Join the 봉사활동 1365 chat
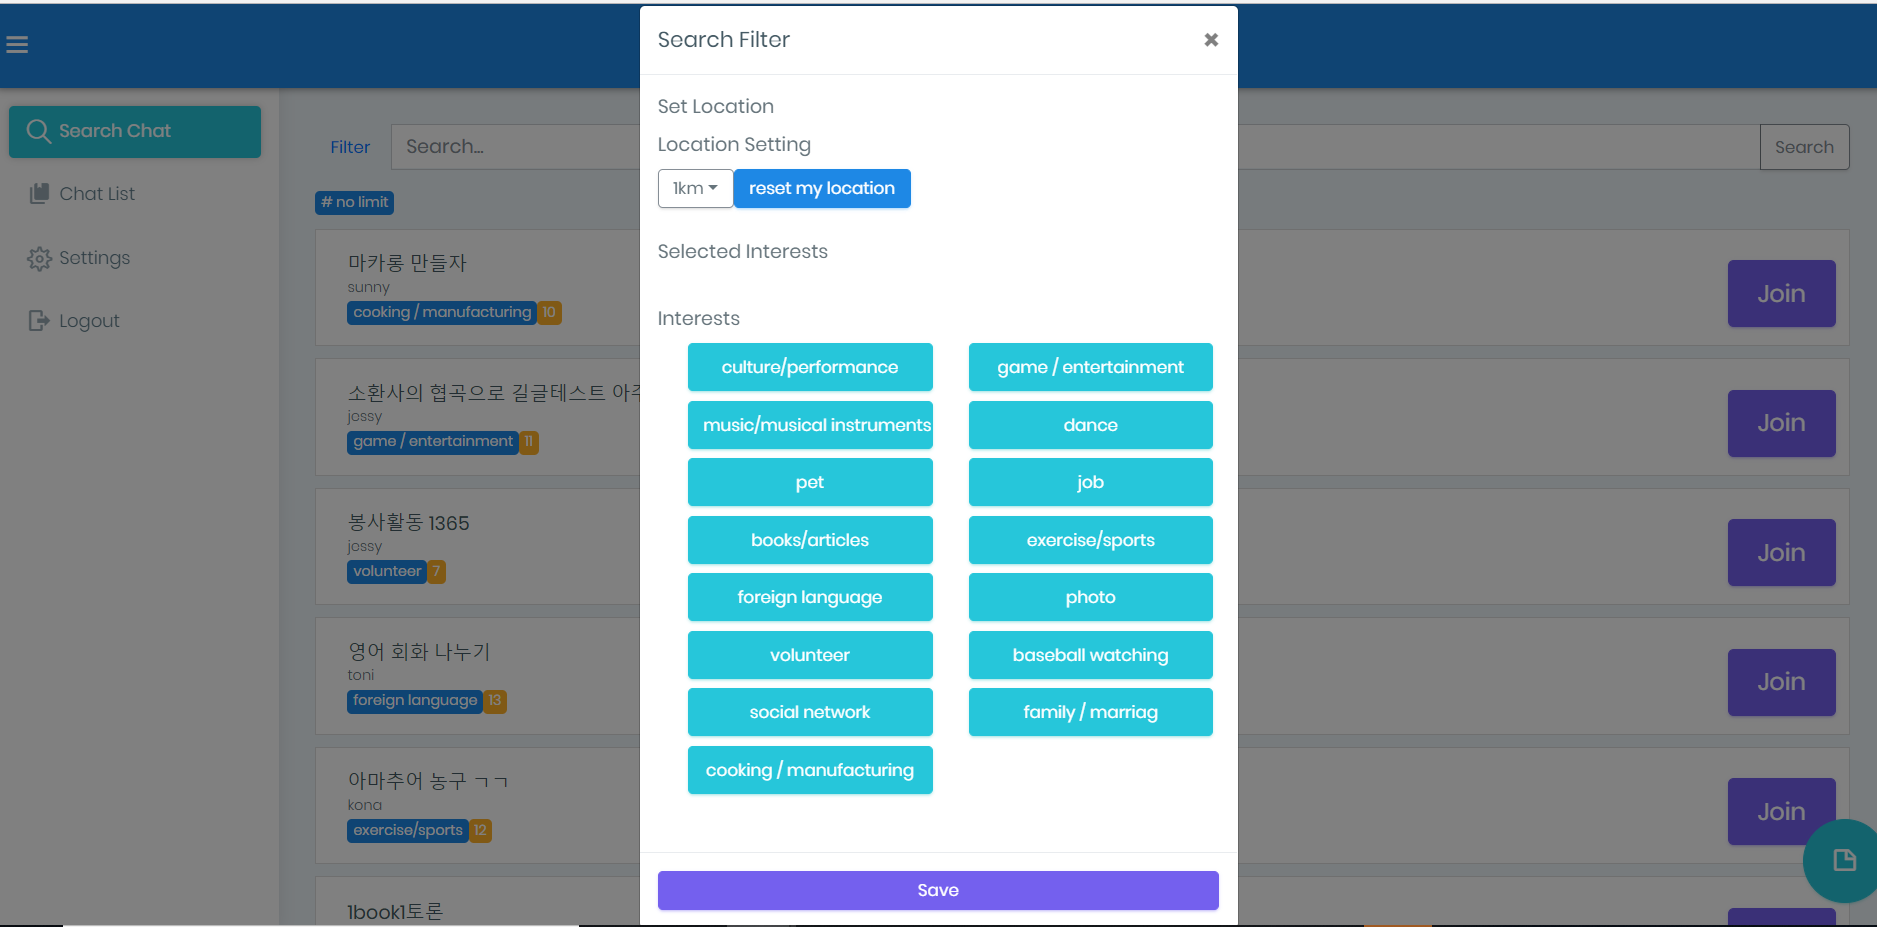Screen dimensions: 1877x927 (x=1781, y=552)
